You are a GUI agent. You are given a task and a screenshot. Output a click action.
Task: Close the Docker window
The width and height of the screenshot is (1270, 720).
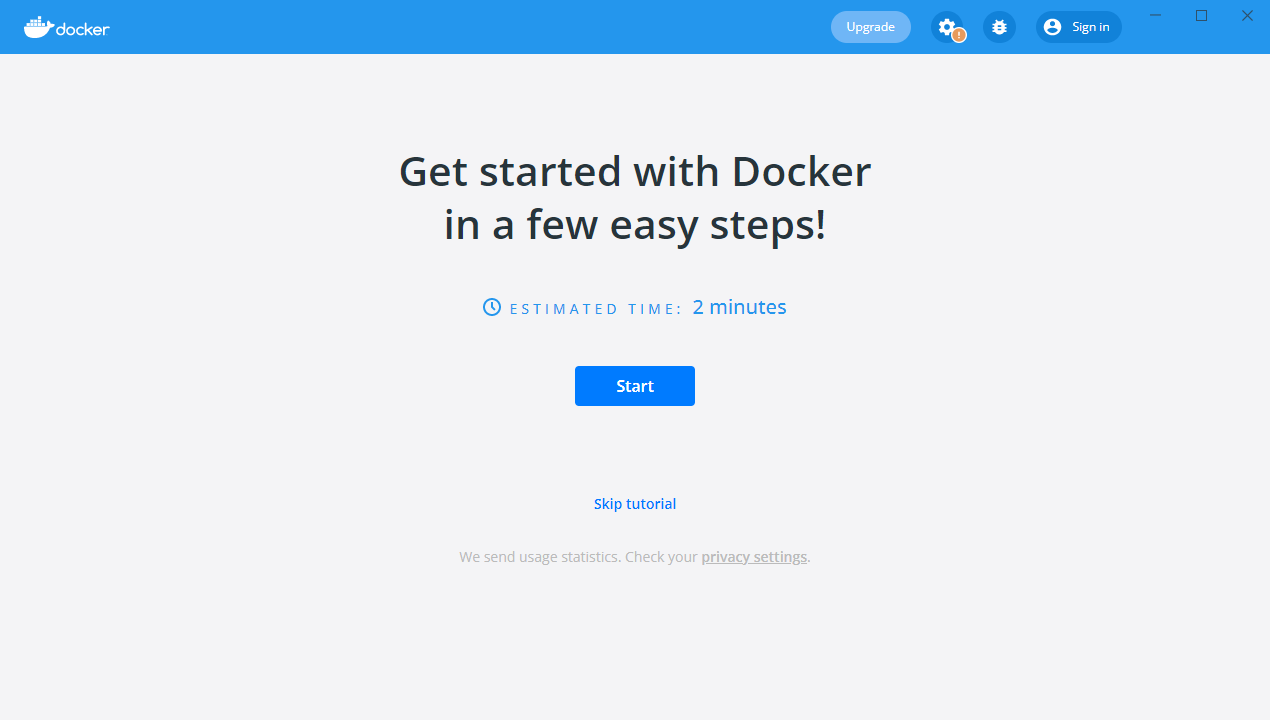tap(1247, 15)
